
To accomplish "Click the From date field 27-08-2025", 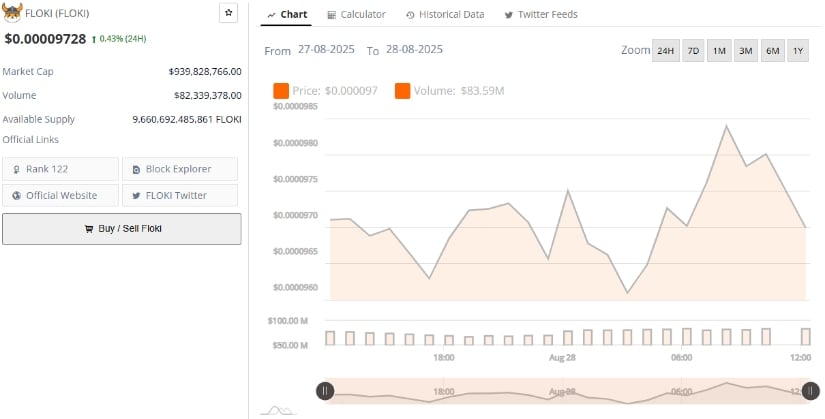I will point(326,49).
